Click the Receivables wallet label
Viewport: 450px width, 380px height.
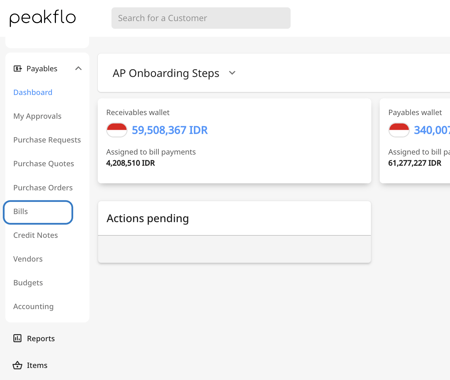(138, 113)
